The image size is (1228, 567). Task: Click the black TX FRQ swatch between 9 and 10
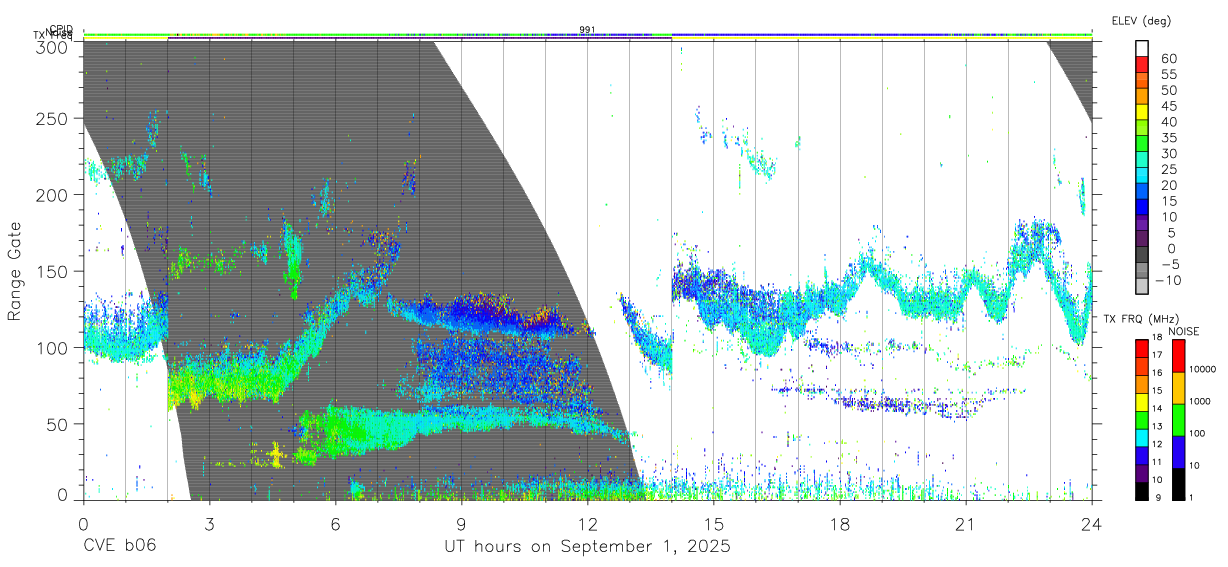(x=1142, y=490)
